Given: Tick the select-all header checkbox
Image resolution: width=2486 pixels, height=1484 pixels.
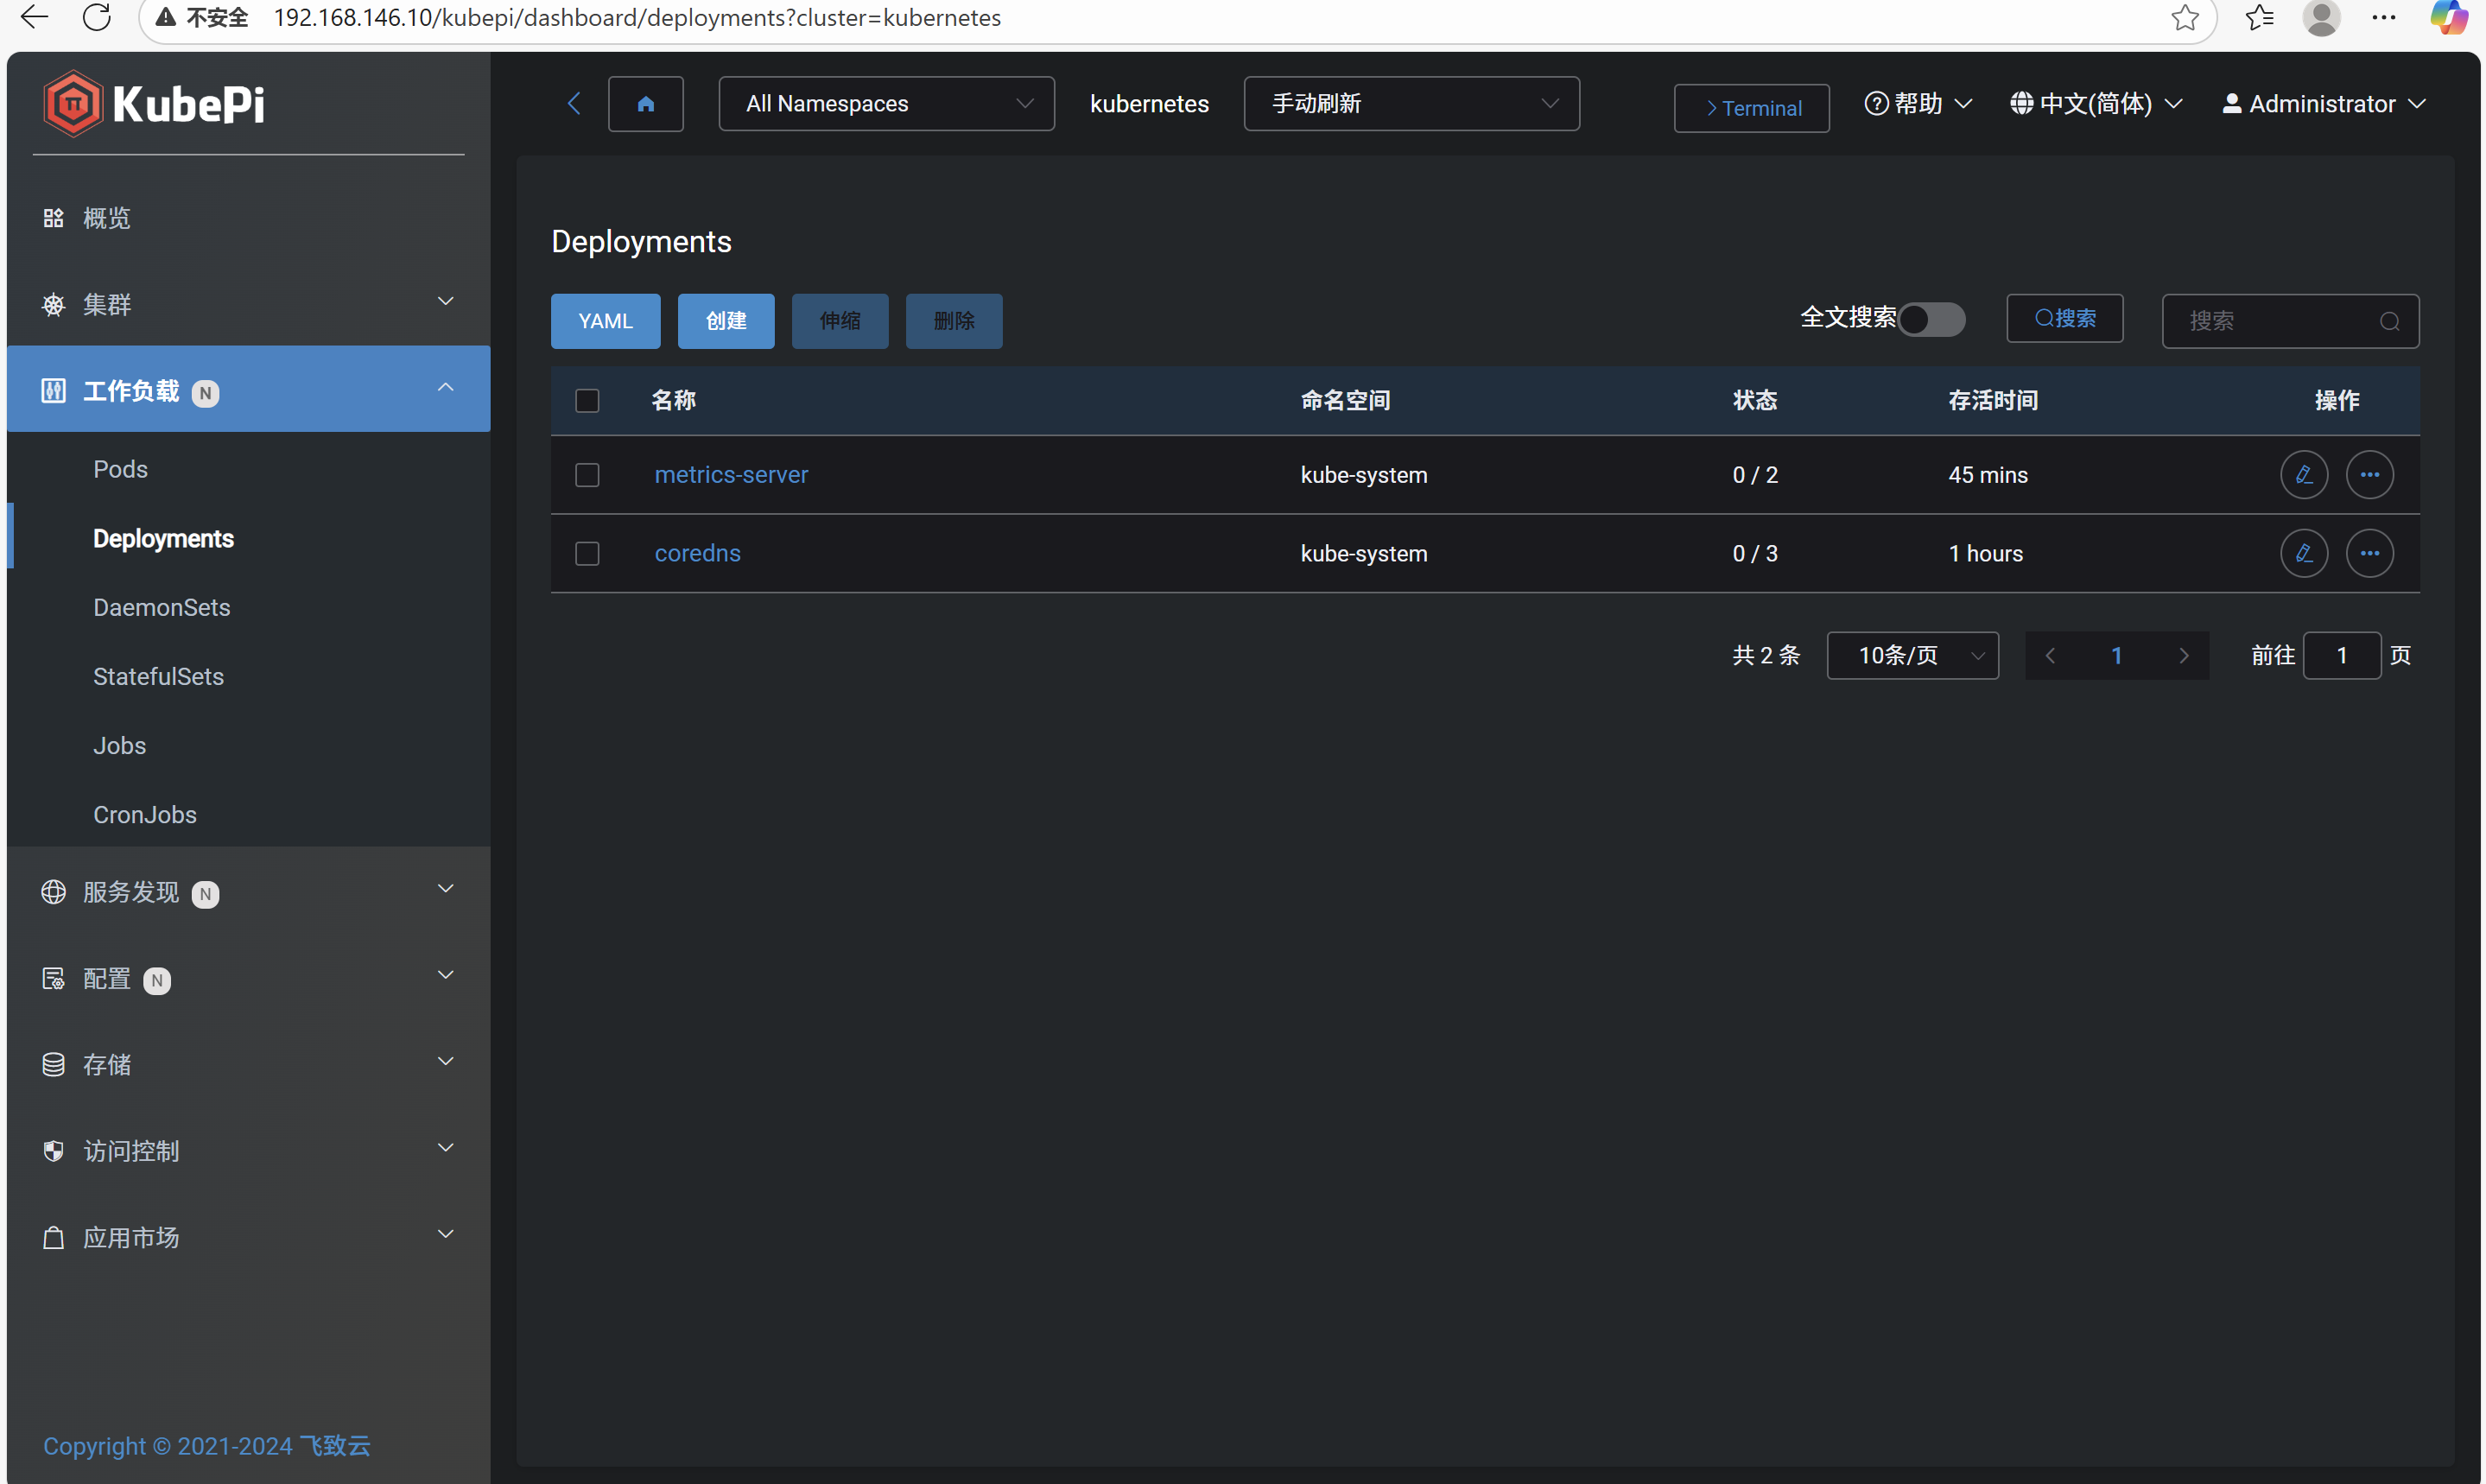Looking at the screenshot, I should pos(587,401).
